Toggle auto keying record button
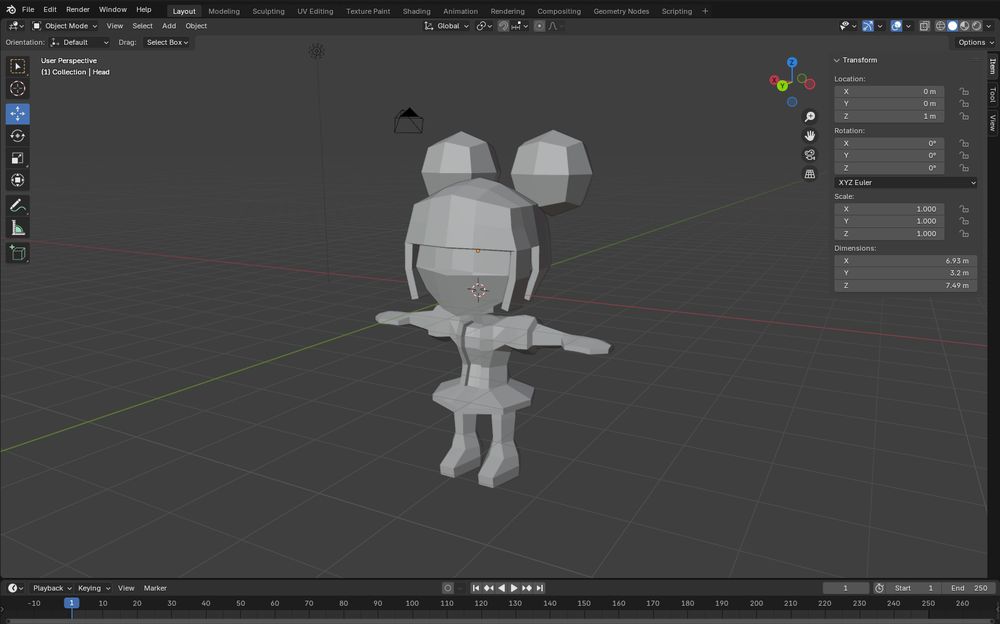 [448, 588]
